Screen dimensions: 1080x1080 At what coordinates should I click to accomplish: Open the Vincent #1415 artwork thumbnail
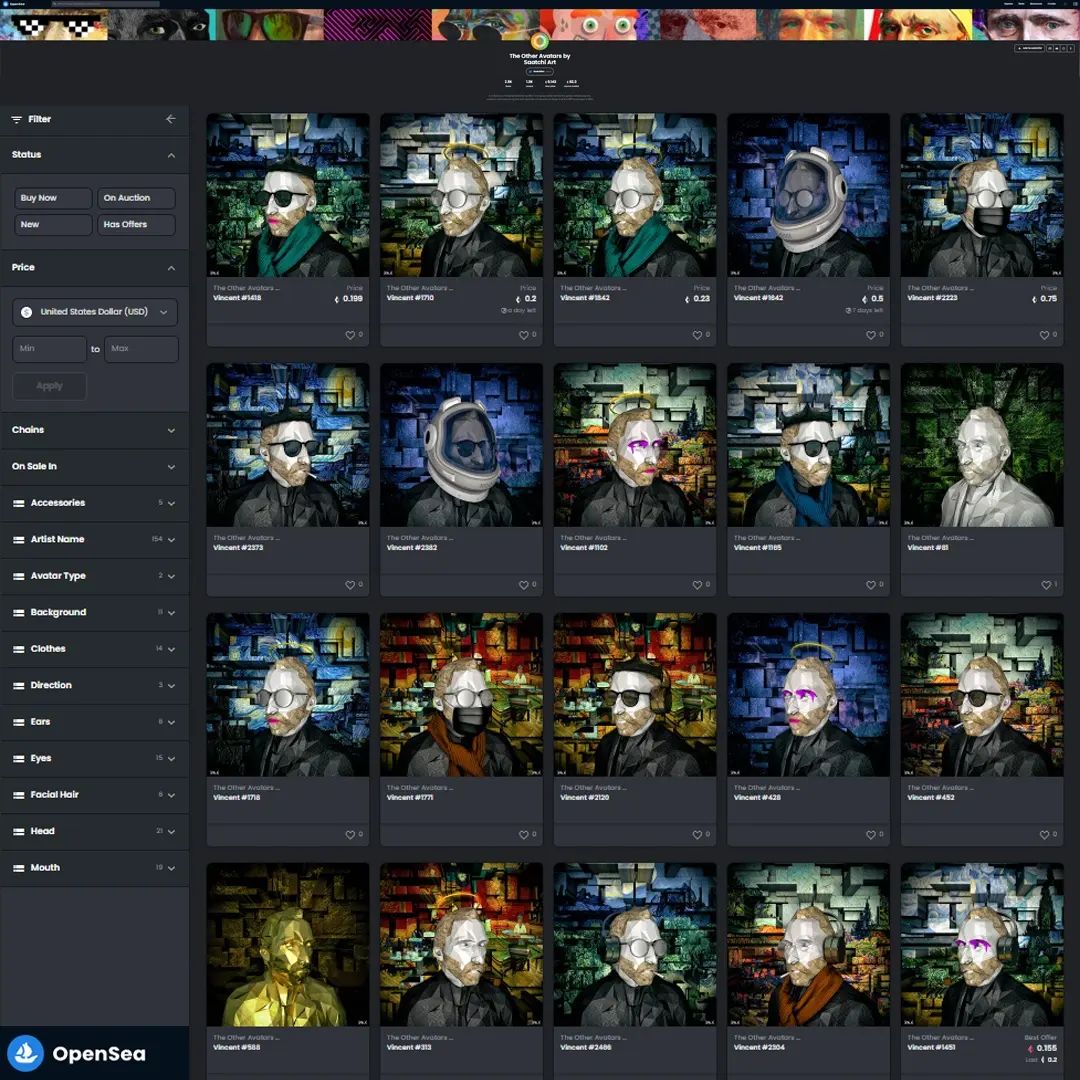(x=288, y=196)
